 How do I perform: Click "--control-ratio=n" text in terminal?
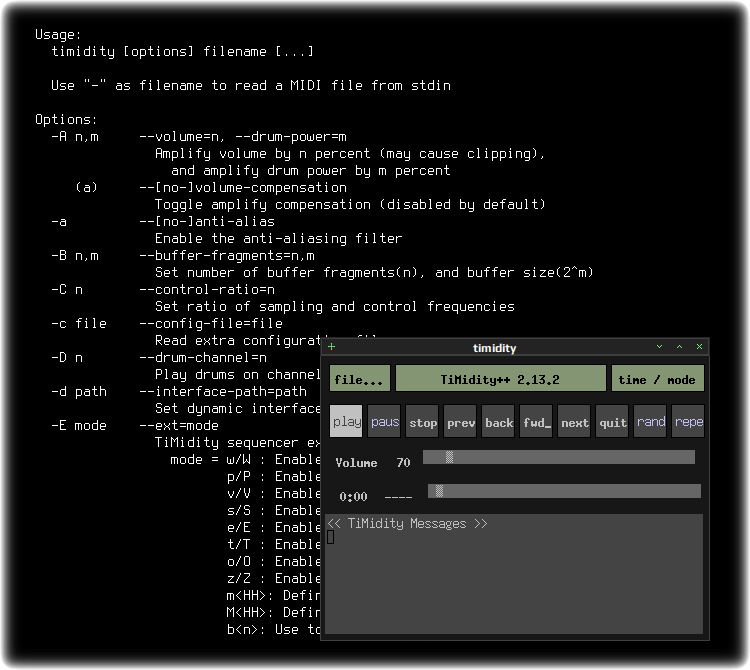pos(207,290)
